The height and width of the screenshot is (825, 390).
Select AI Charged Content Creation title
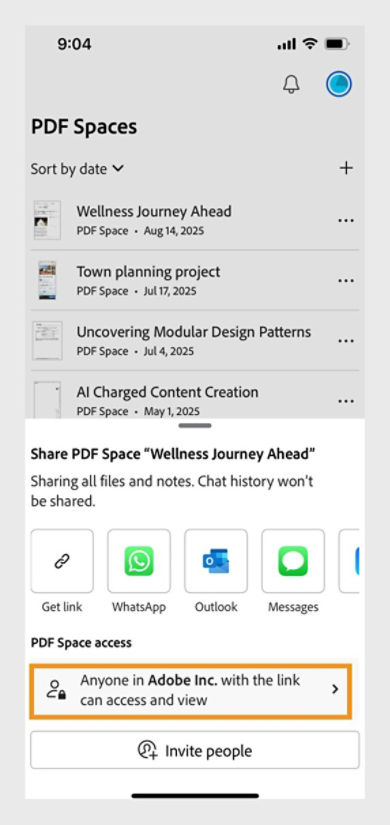pyautogui.click(x=167, y=393)
